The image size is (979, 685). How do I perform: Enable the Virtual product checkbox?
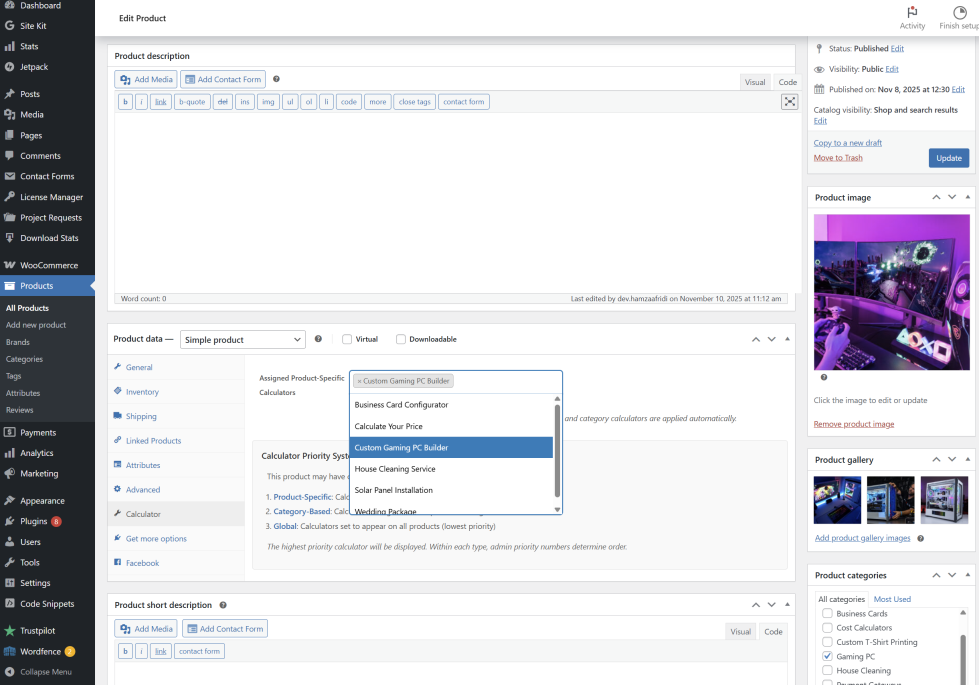(347, 339)
